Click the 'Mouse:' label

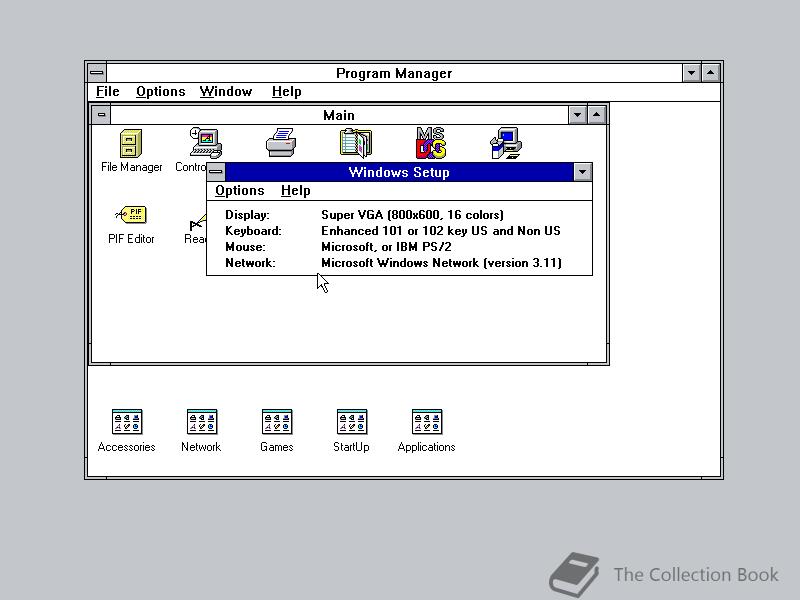pos(245,247)
